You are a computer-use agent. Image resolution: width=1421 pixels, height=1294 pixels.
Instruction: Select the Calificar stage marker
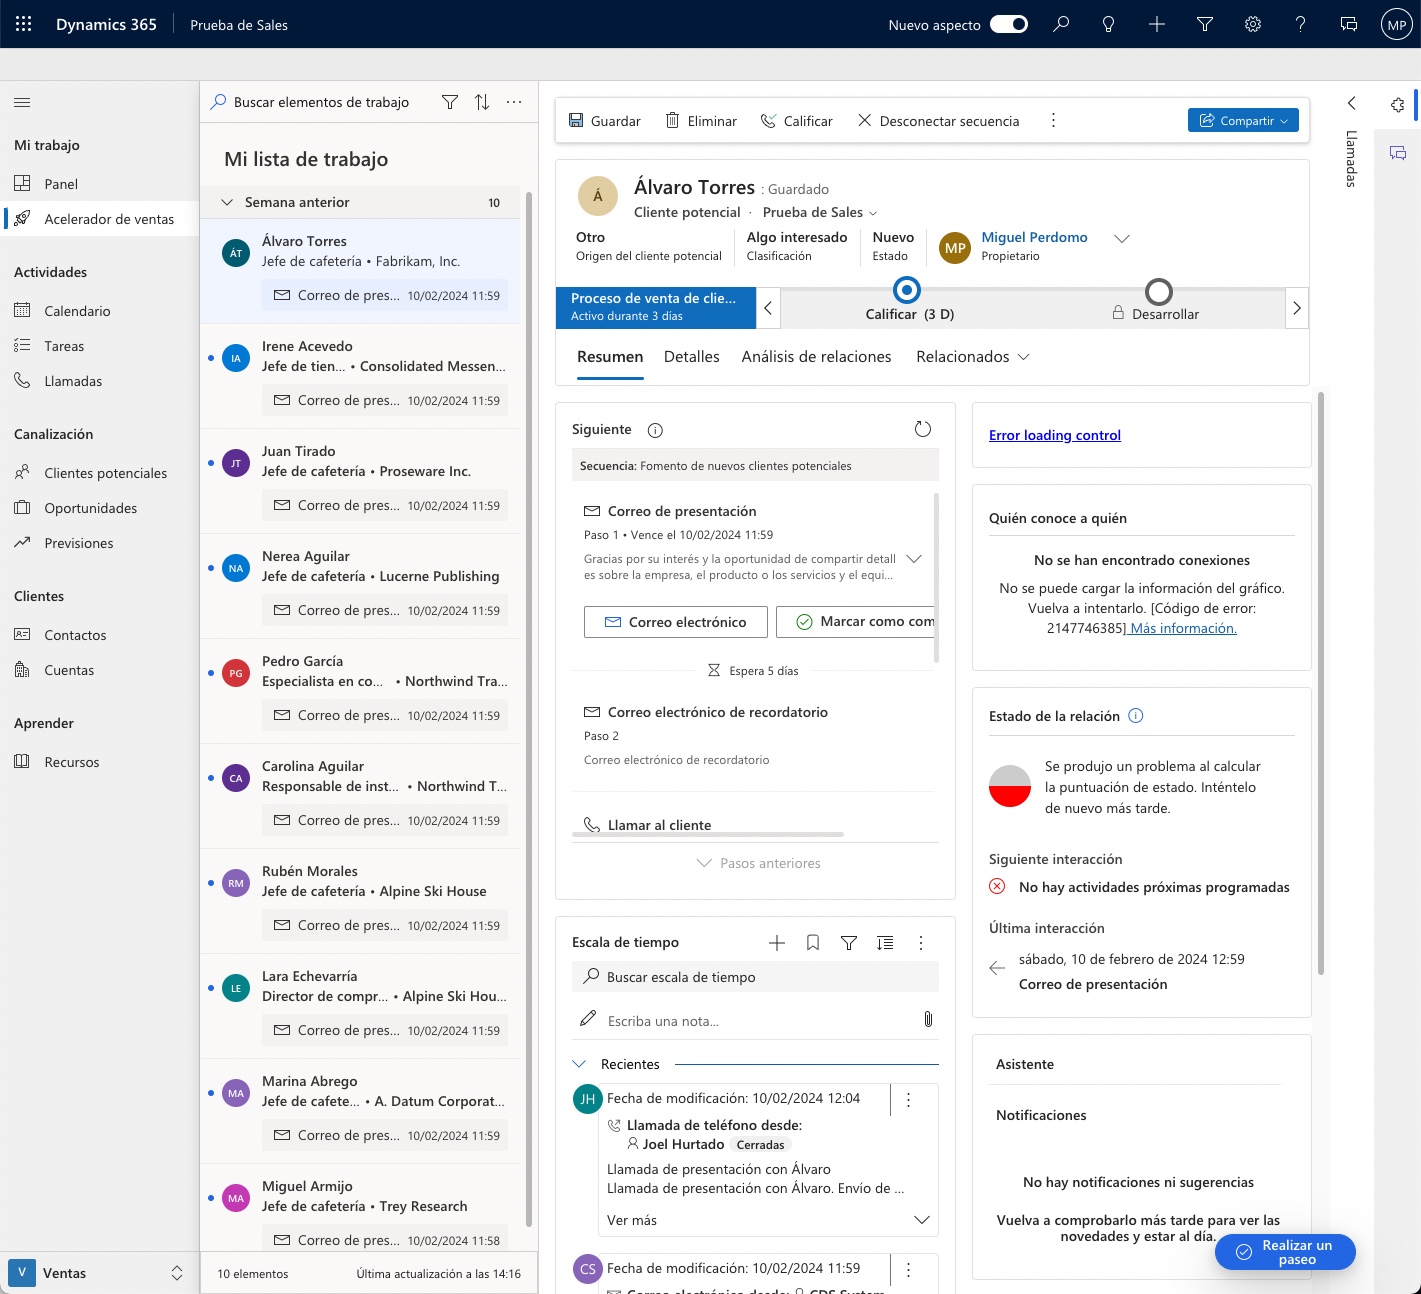(907, 291)
